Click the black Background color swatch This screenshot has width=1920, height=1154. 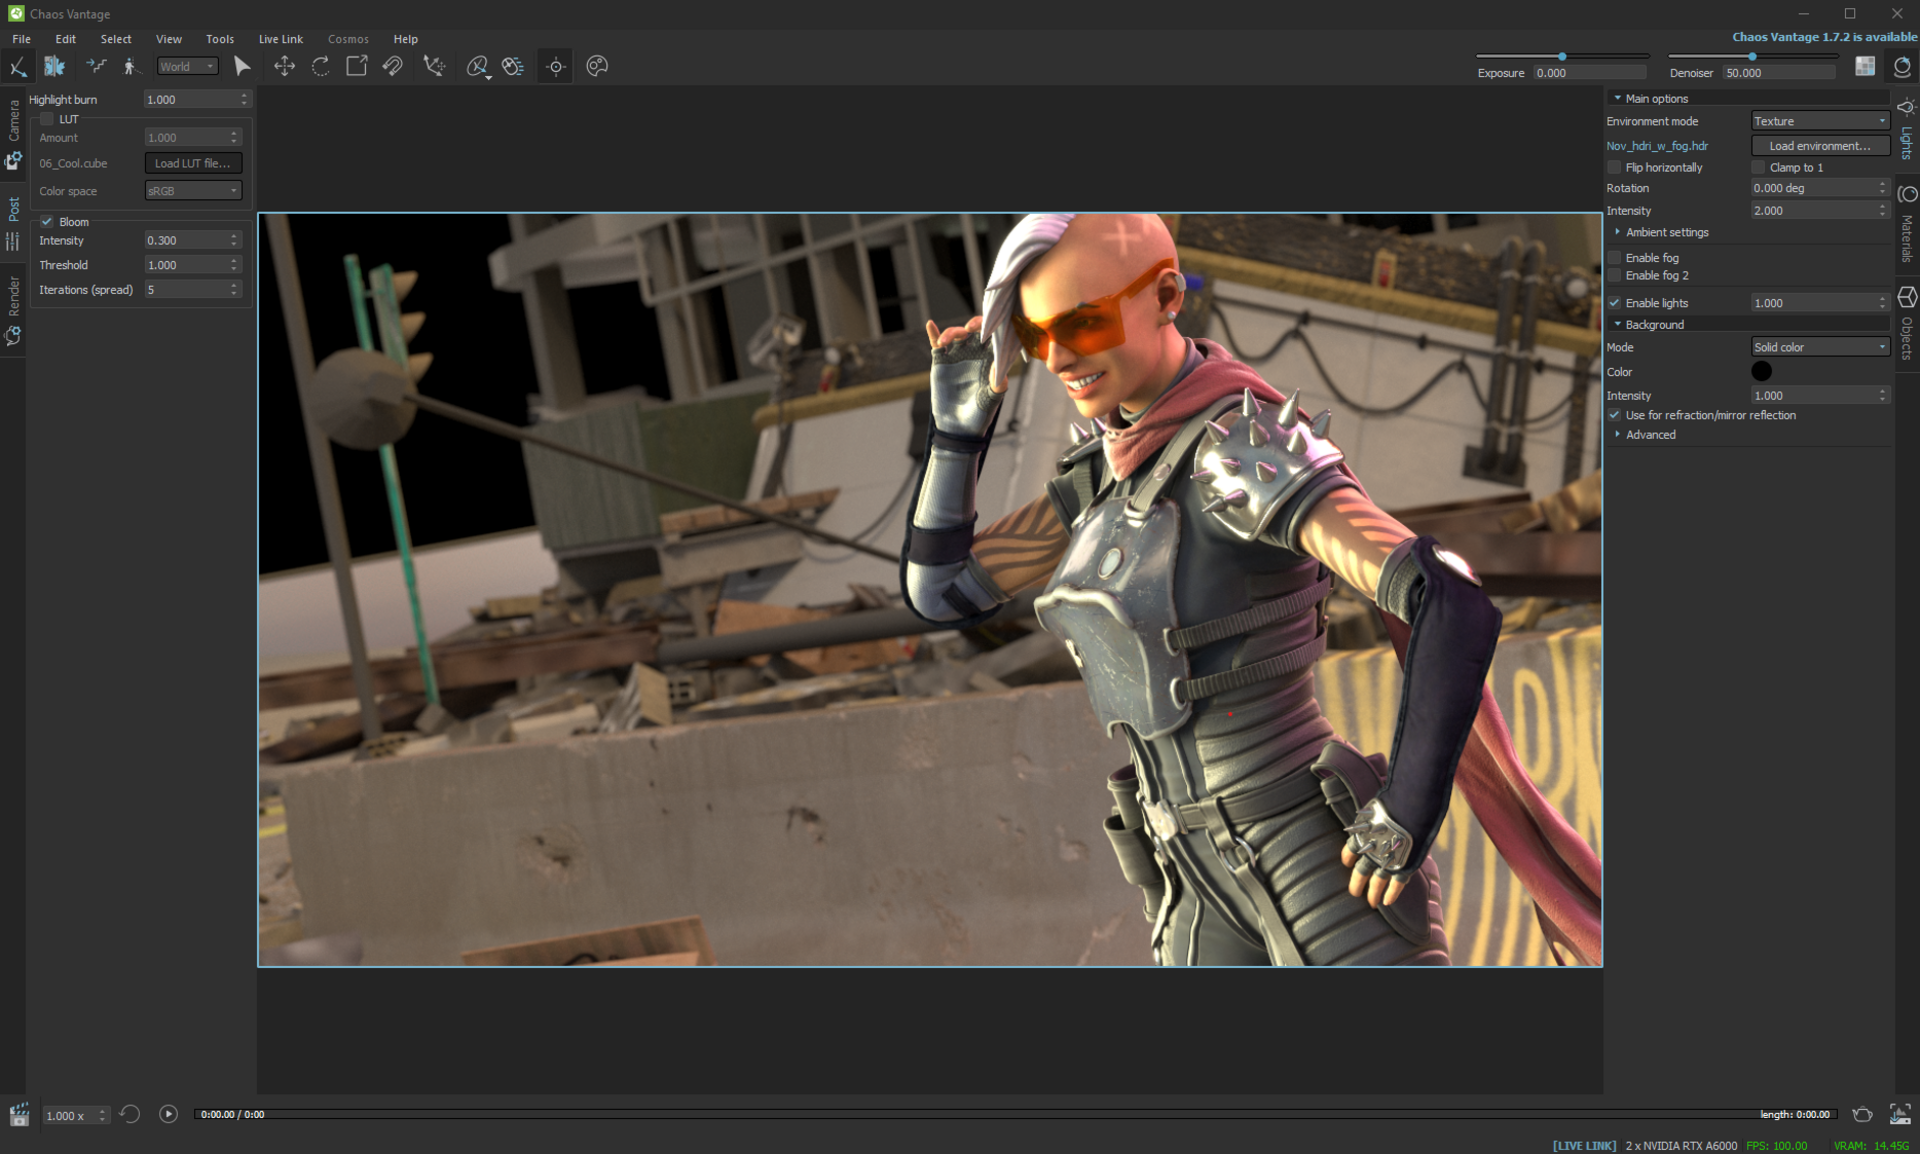point(1762,371)
